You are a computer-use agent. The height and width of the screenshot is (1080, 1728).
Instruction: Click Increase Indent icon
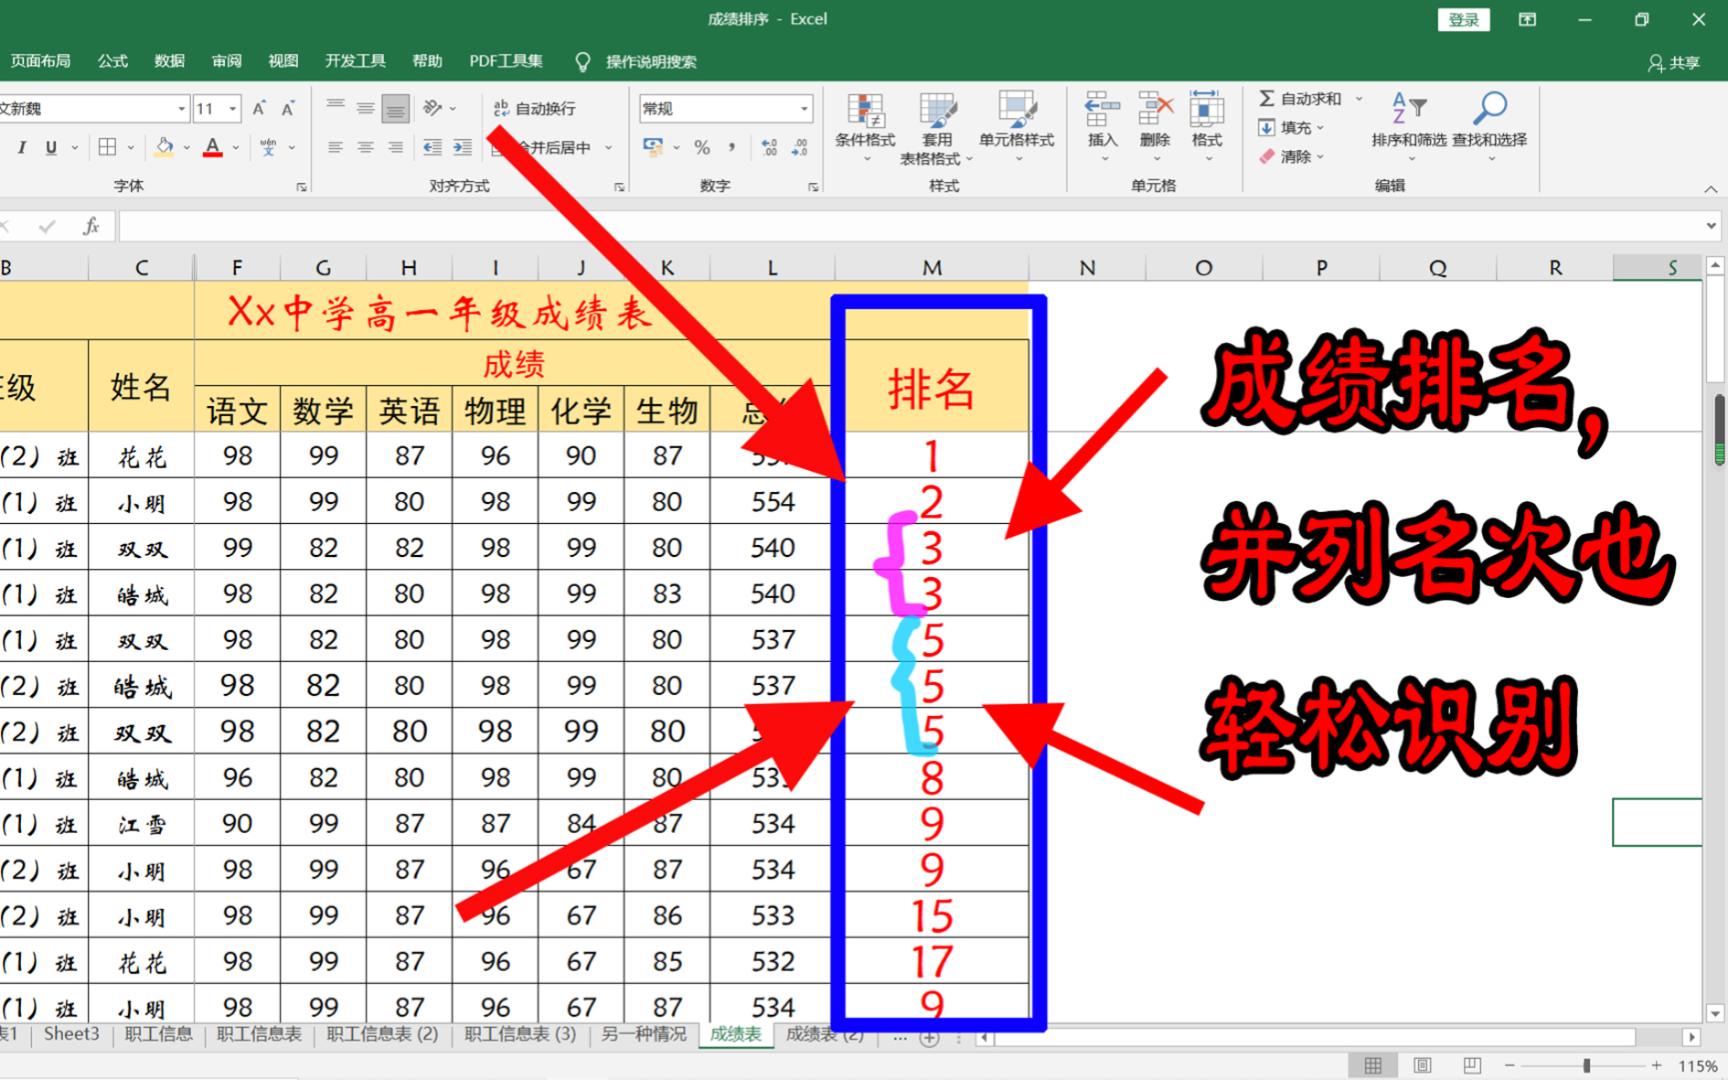pos(462,148)
